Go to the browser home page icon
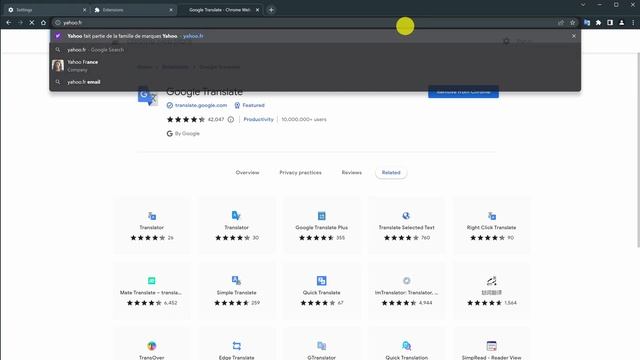This screenshot has height=360, width=640. (43, 23)
